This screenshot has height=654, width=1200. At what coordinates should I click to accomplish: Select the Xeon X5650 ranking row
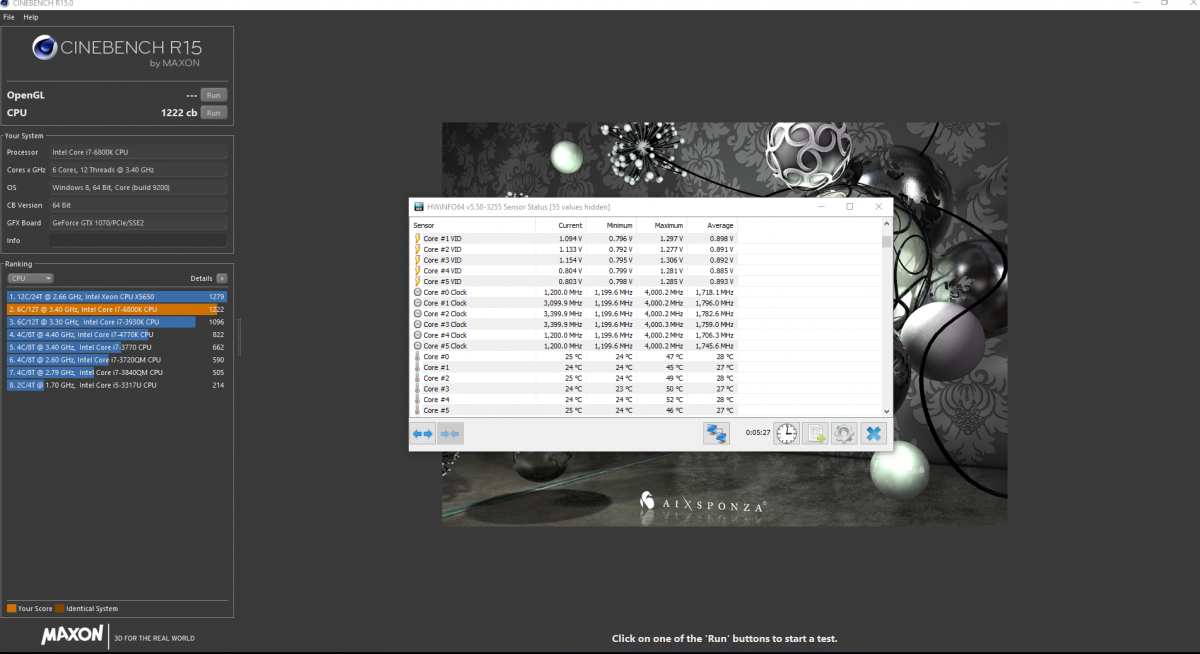coord(117,297)
